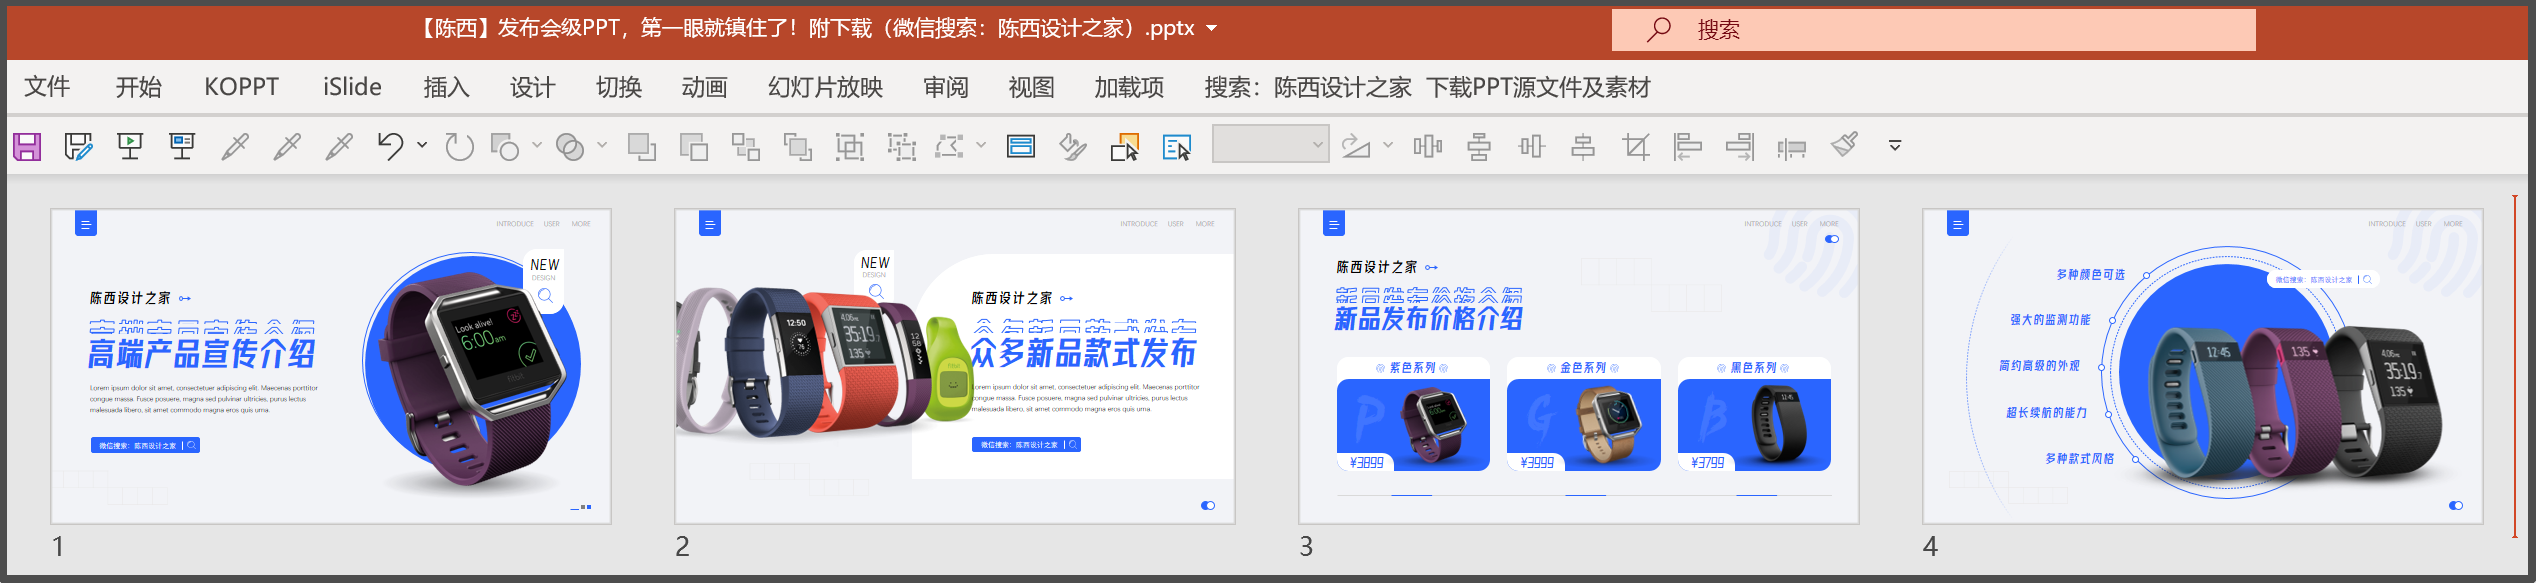Image resolution: width=2536 pixels, height=583 pixels.
Task: Click Distribute Horizontally icon
Action: [1428, 147]
